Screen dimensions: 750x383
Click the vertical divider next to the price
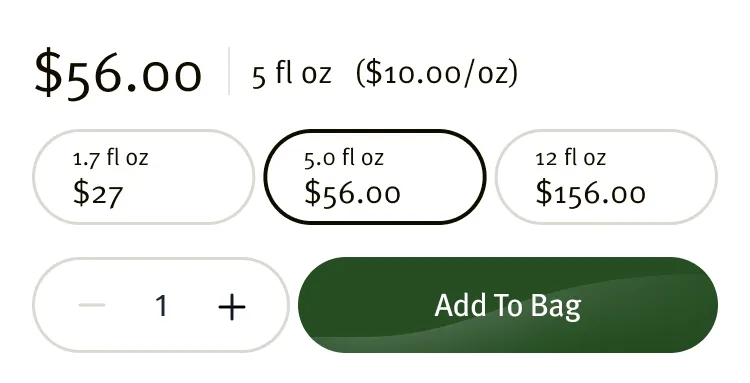click(229, 71)
